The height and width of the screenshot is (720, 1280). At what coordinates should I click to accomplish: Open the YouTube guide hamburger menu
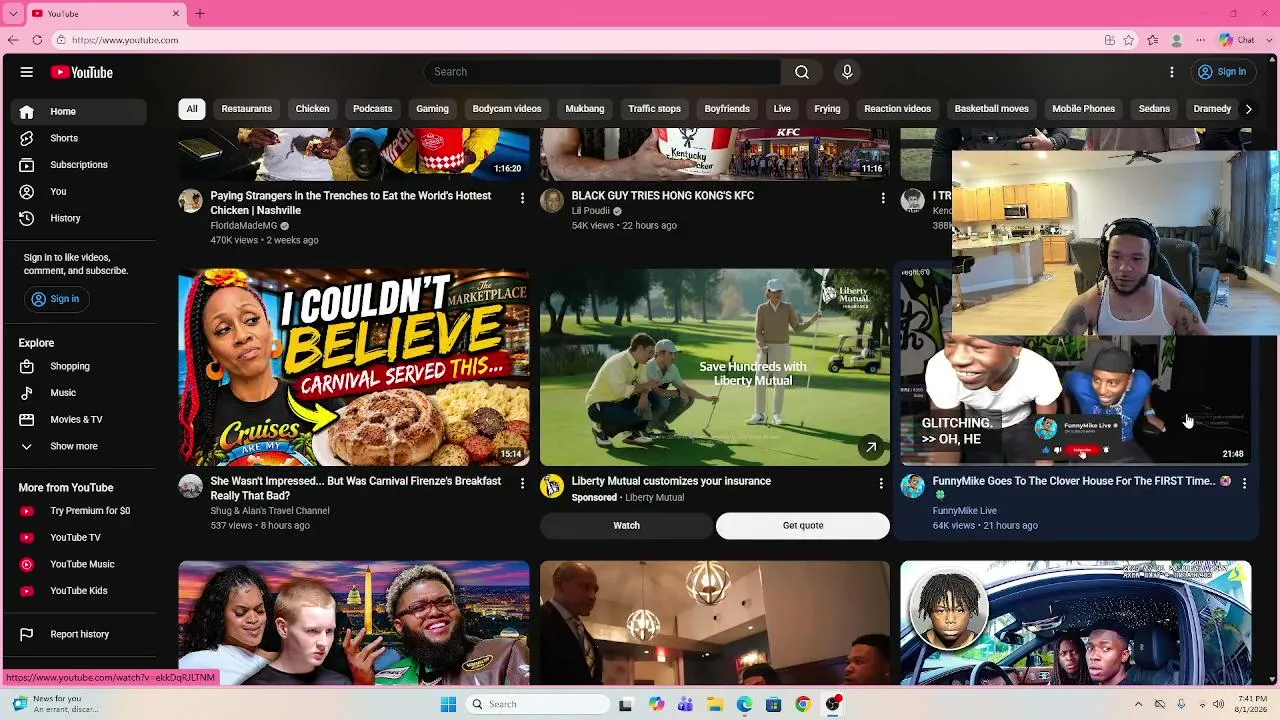tap(27, 72)
